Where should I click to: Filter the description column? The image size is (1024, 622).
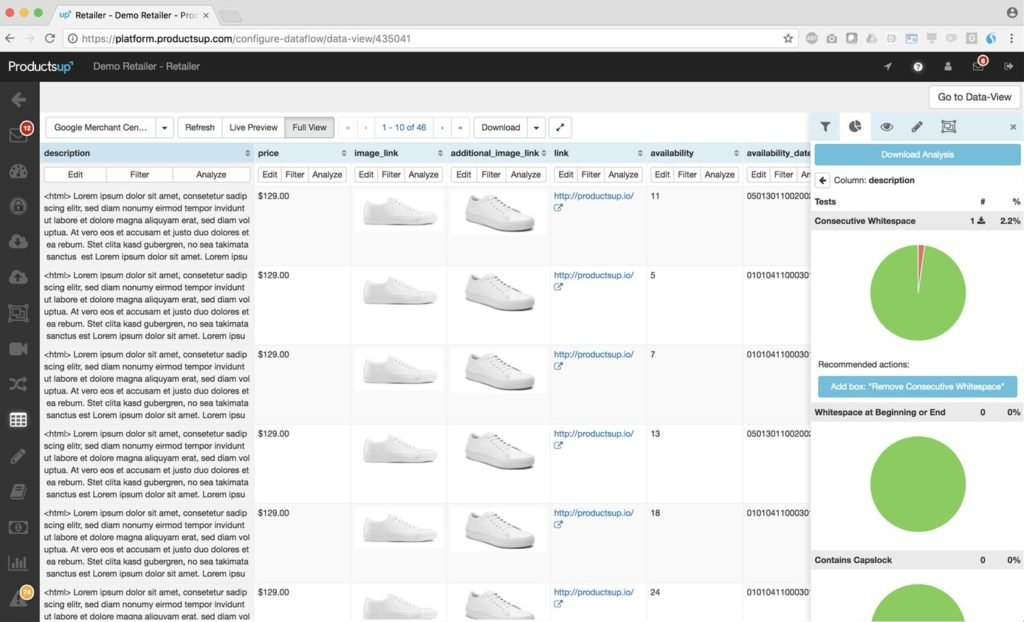coord(139,174)
